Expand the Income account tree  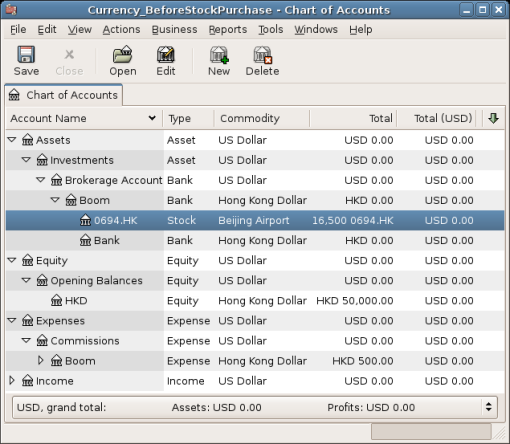coord(12,381)
